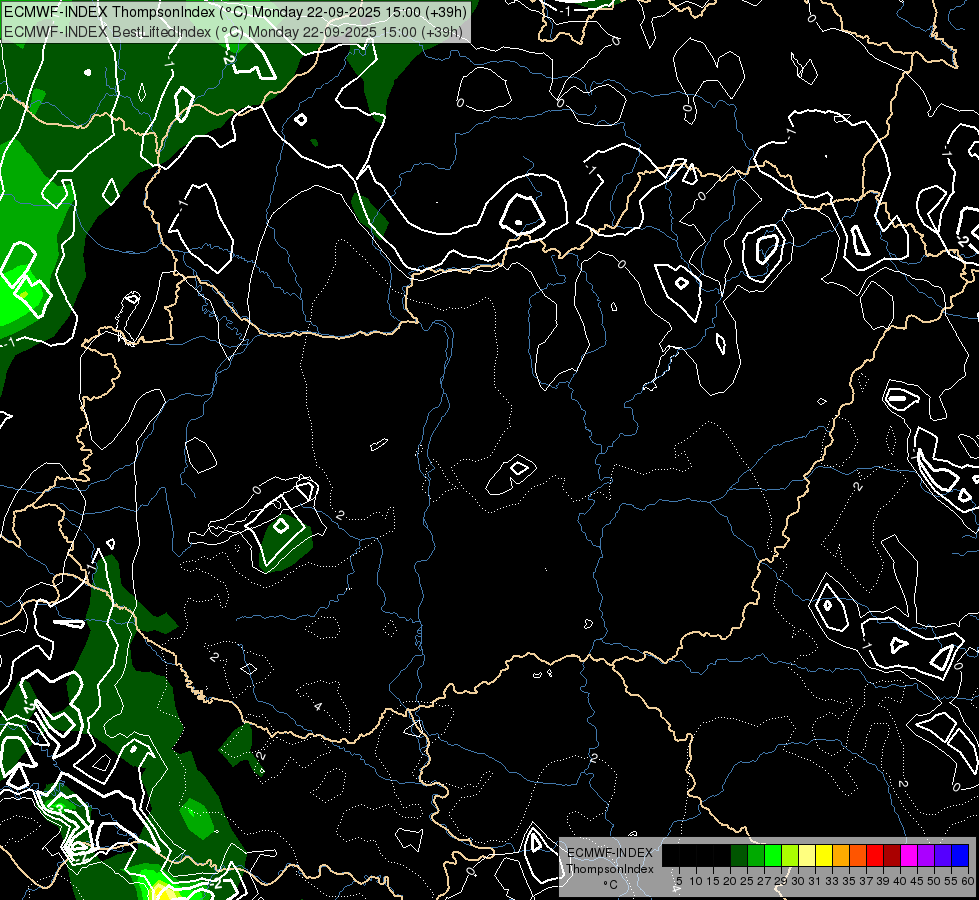Select the violet 50–55 legend swatch
The image size is (979, 900).
coord(943,856)
